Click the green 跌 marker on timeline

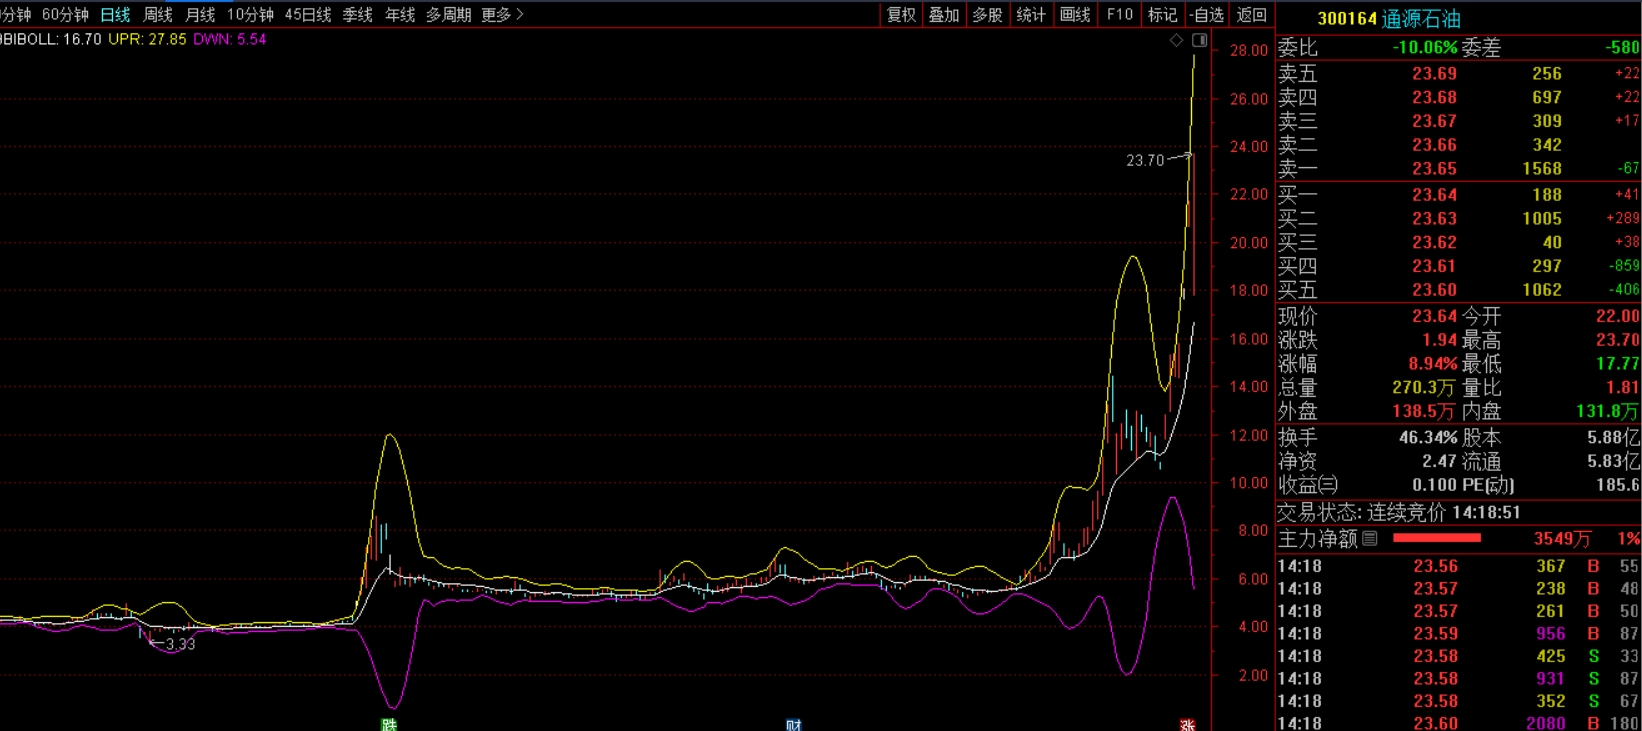pyautogui.click(x=388, y=724)
